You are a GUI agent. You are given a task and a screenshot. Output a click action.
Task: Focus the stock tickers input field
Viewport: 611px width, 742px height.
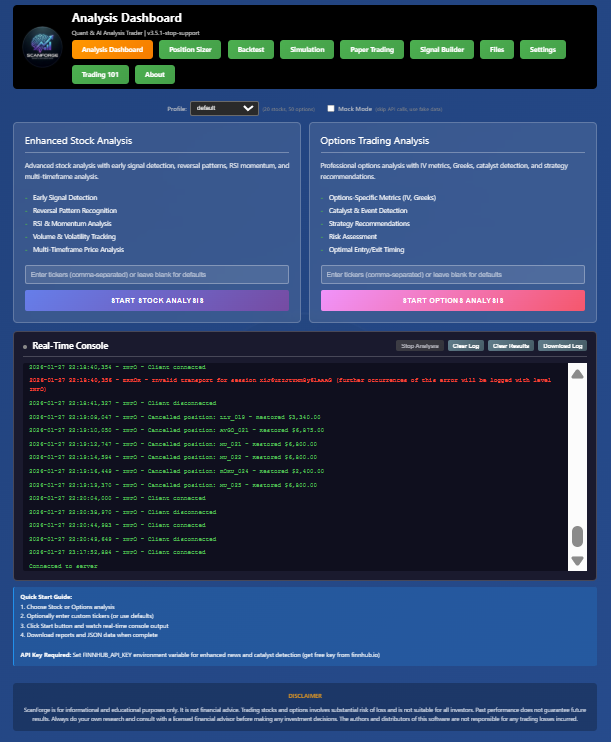tap(157, 274)
